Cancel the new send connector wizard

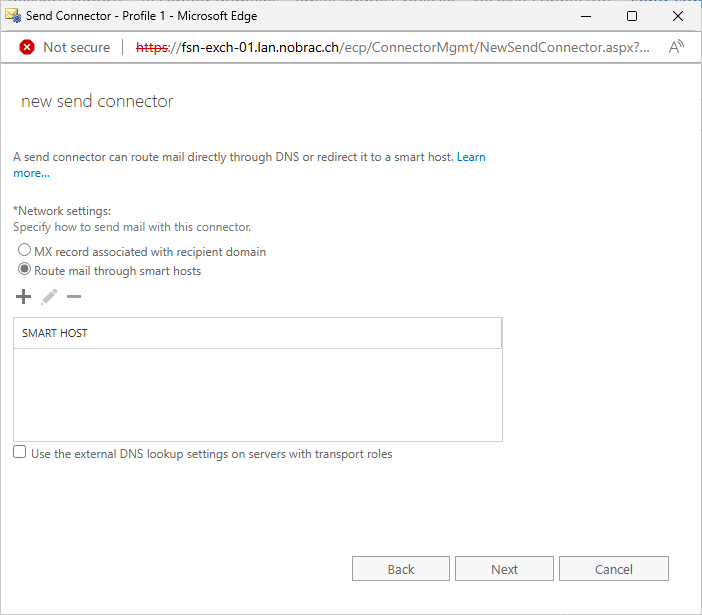[614, 569]
